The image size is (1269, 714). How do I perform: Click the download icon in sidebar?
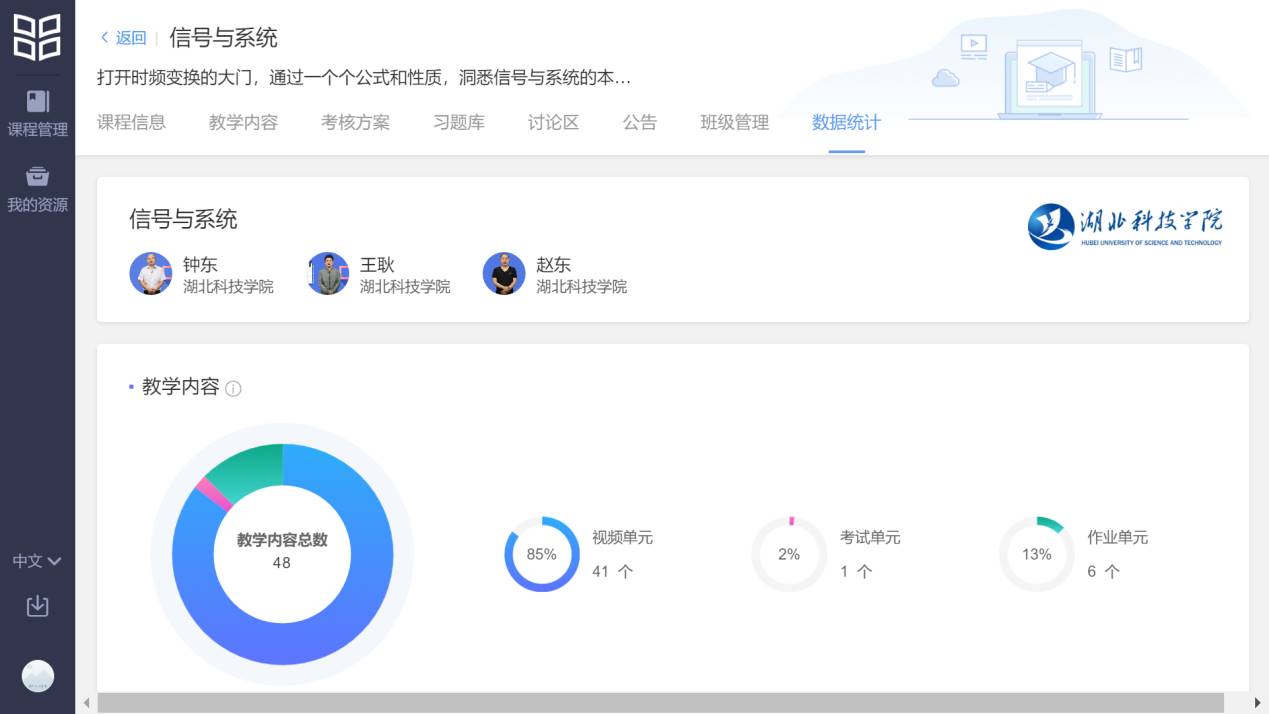pyautogui.click(x=37, y=606)
